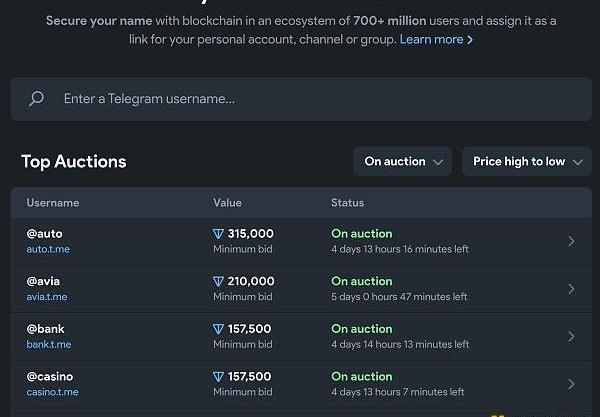Click the Value column header
This screenshot has width=600, height=417.
(x=227, y=203)
